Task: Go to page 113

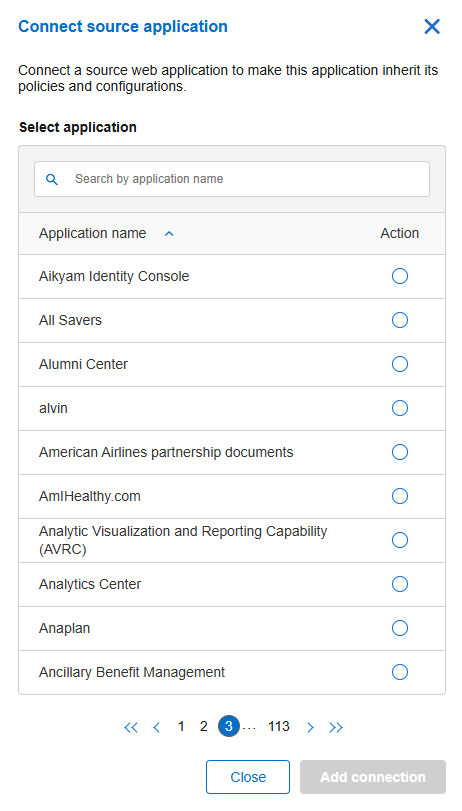Action: (278, 727)
